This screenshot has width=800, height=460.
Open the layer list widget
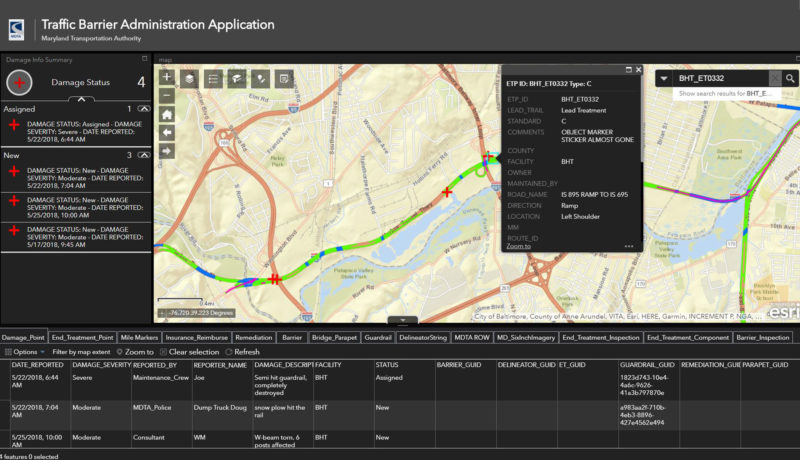(189, 79)
